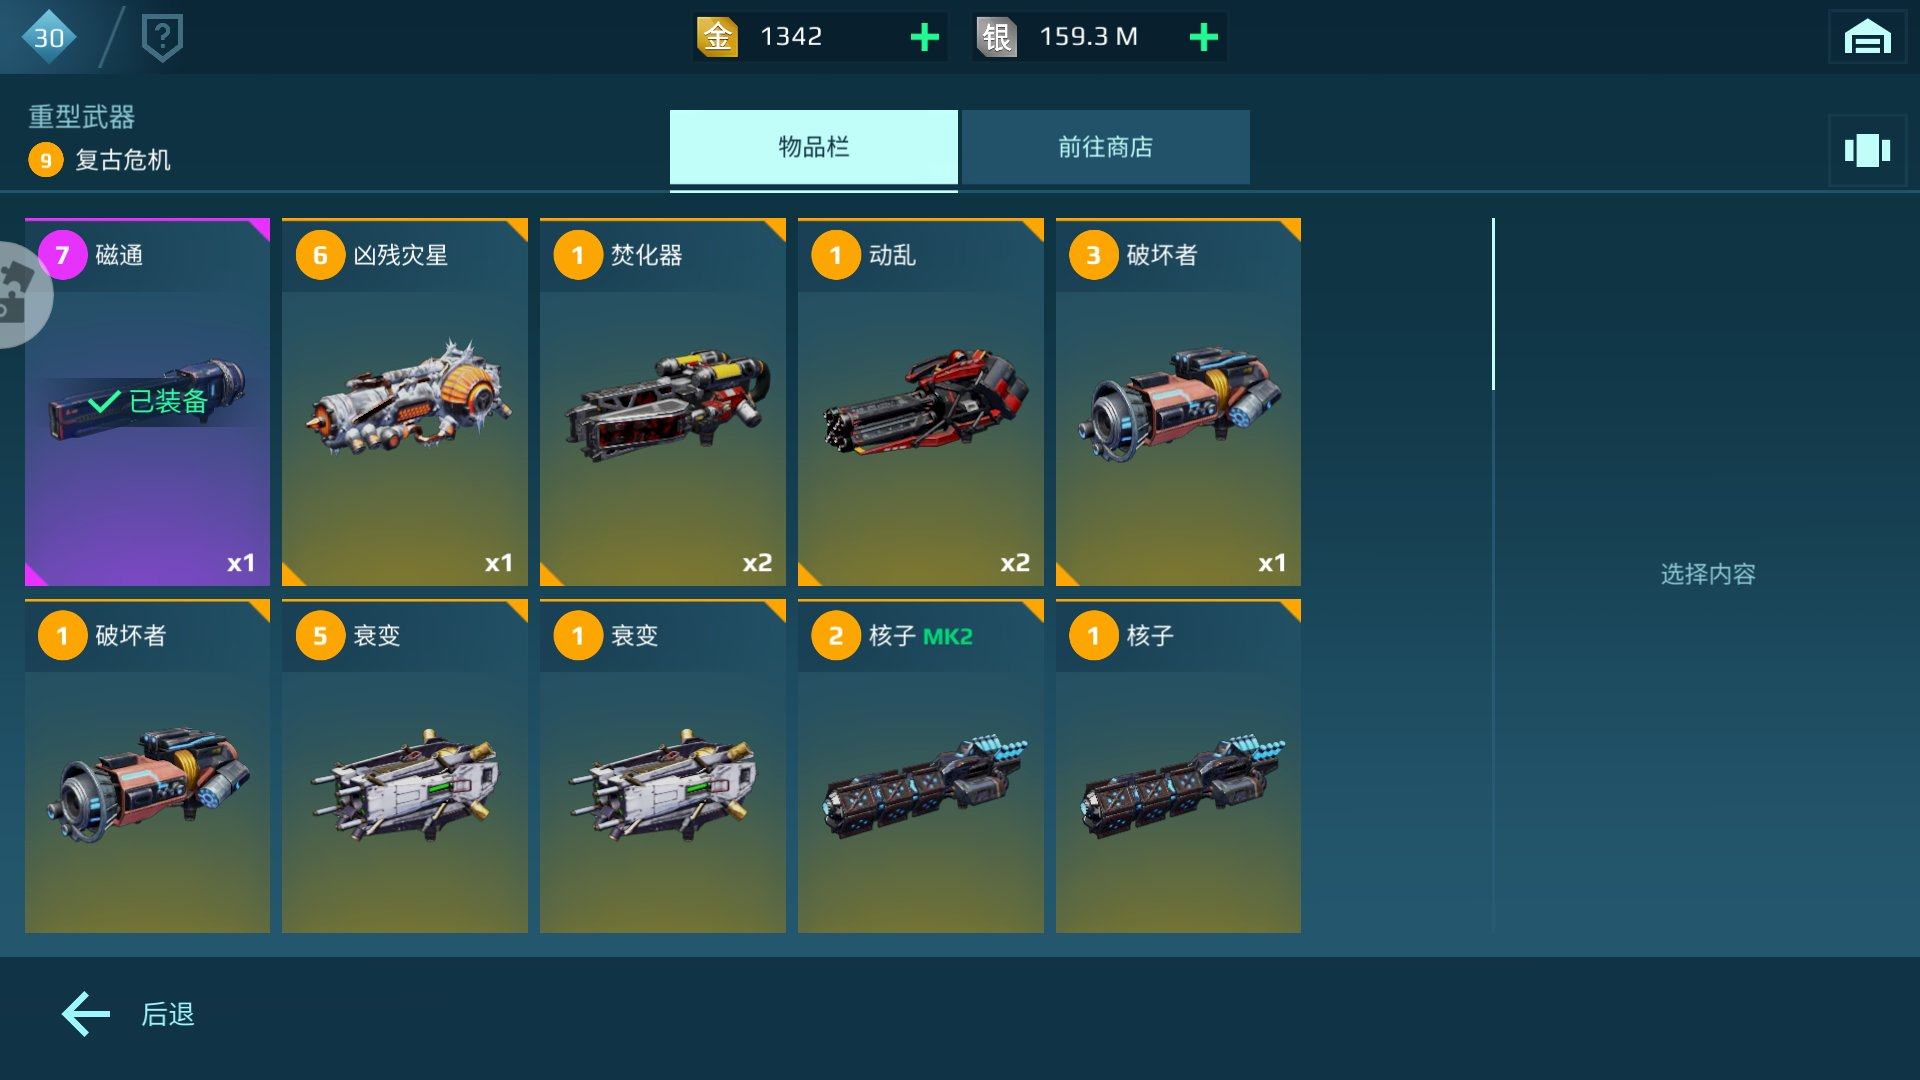Add gold with the plus icon
The image size is (1920, 1080).
coord(925,37)
